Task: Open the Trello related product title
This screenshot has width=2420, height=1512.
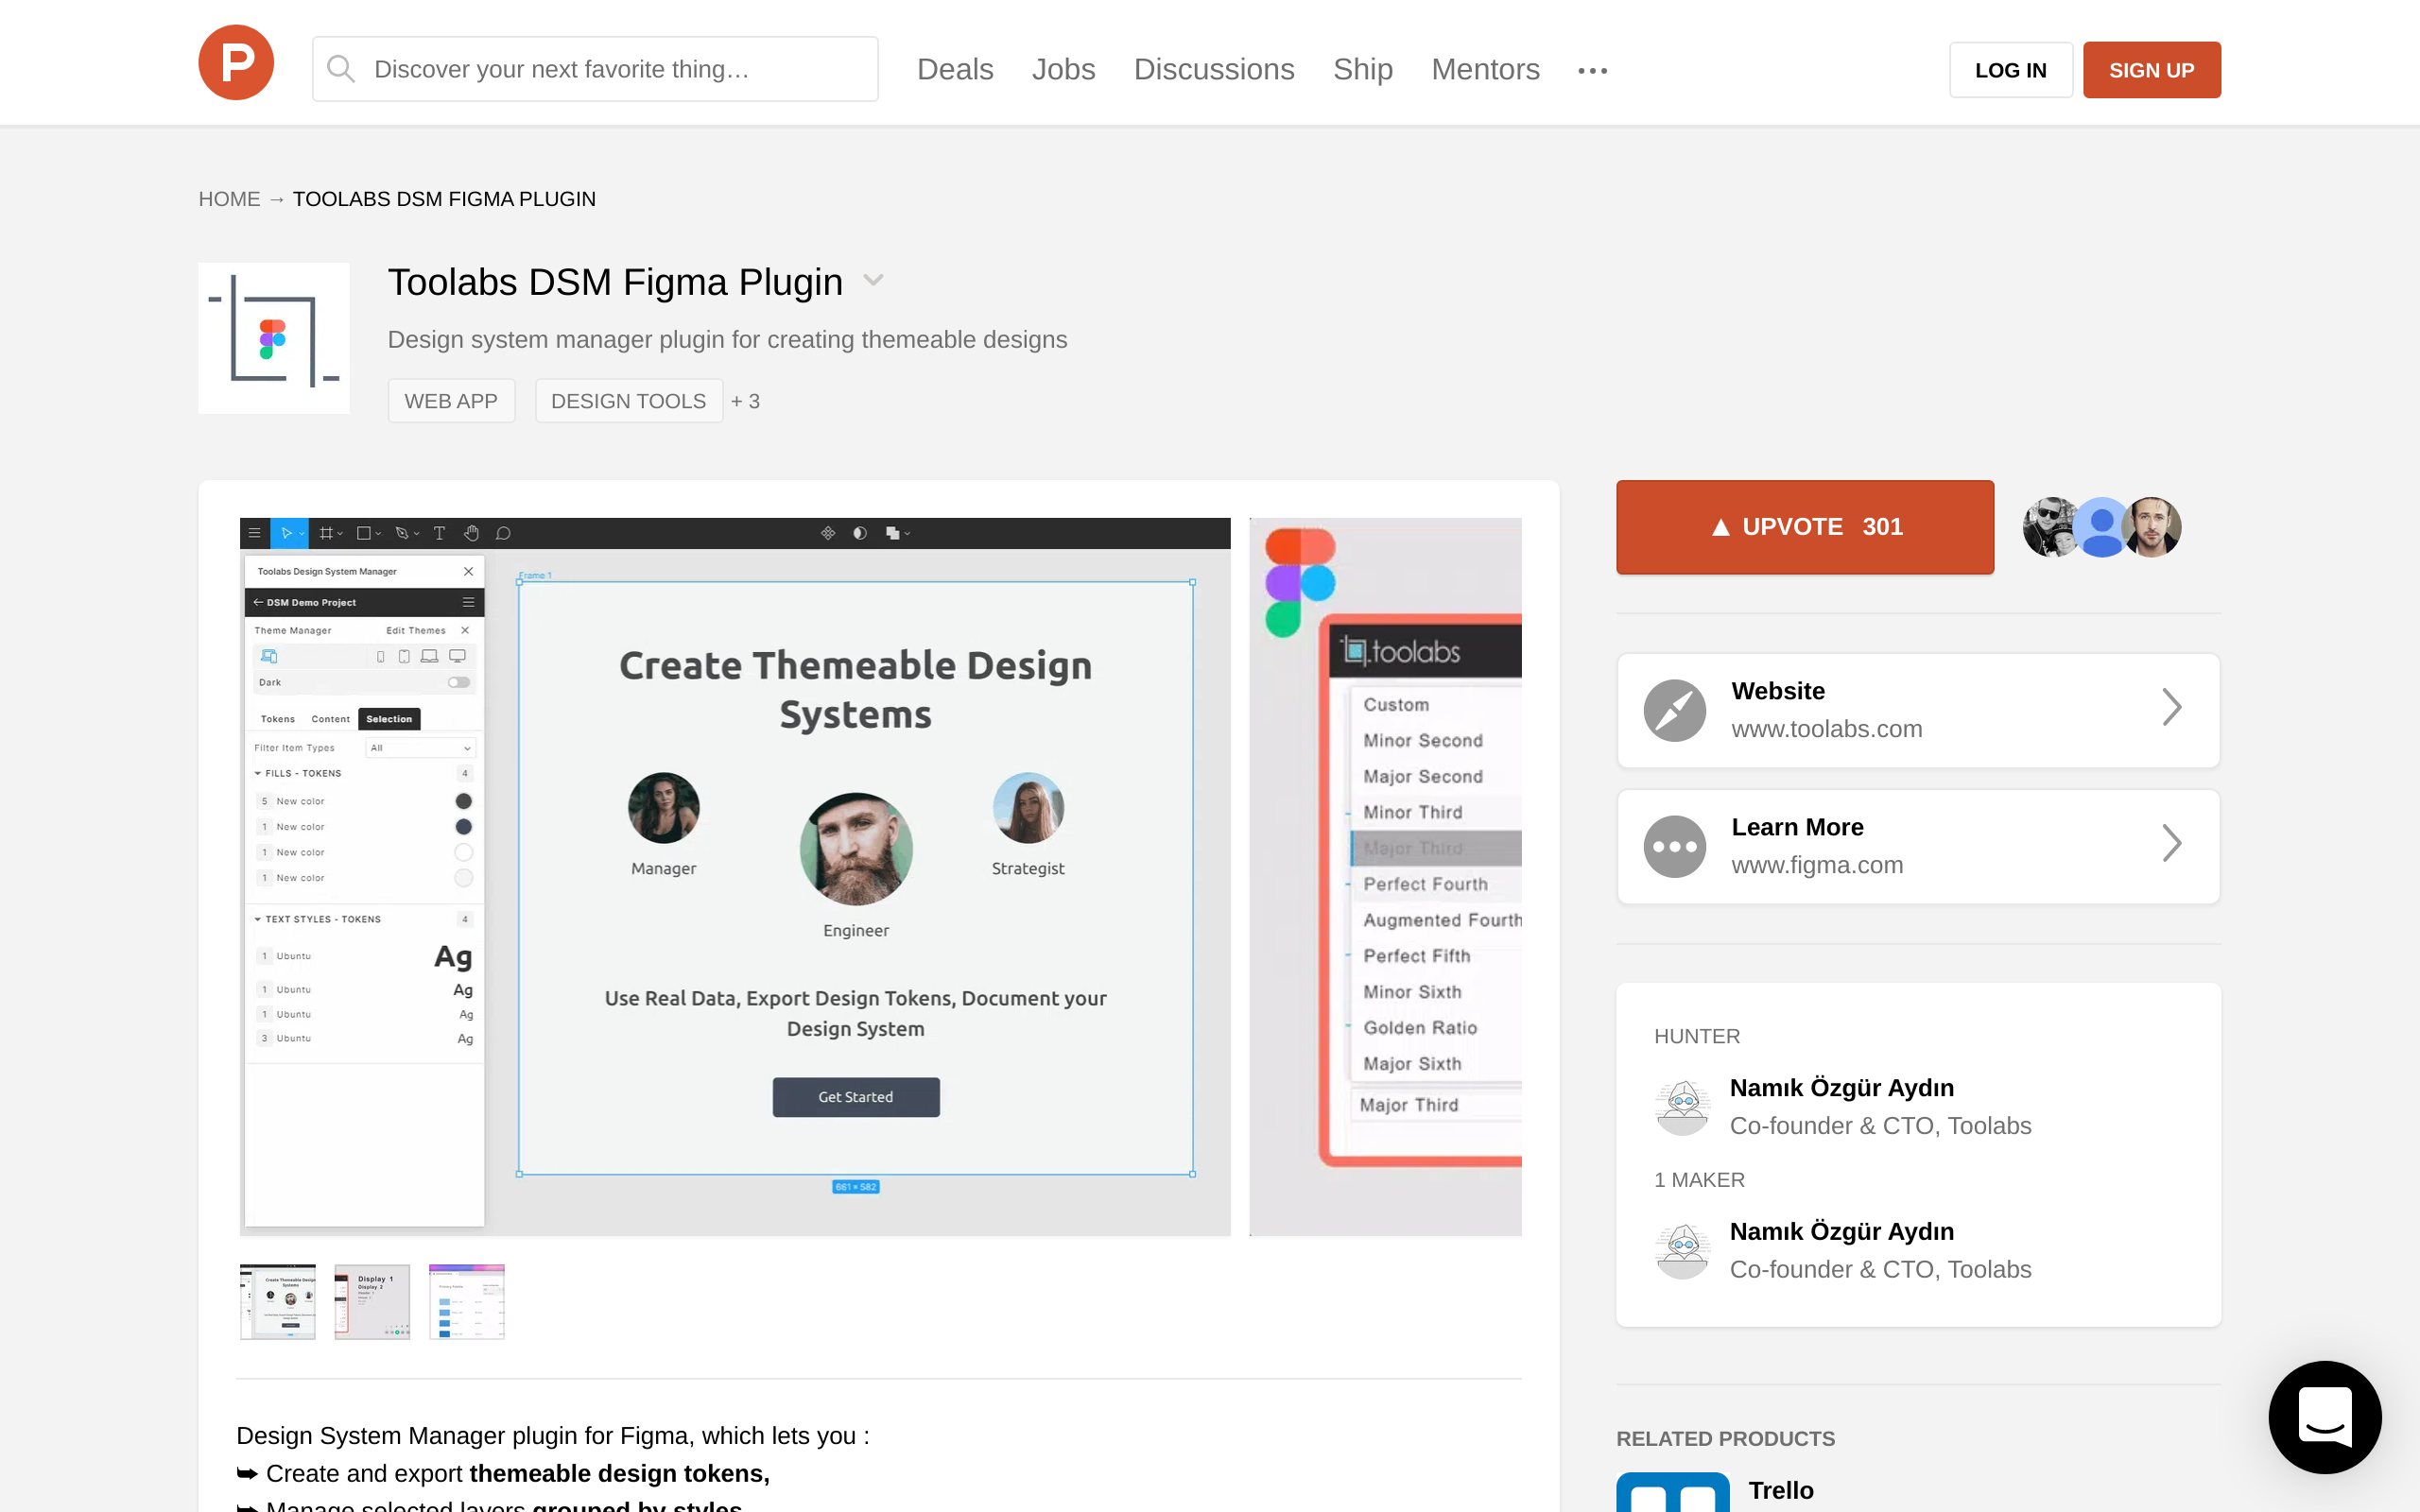Action: pos(1780,1490)
